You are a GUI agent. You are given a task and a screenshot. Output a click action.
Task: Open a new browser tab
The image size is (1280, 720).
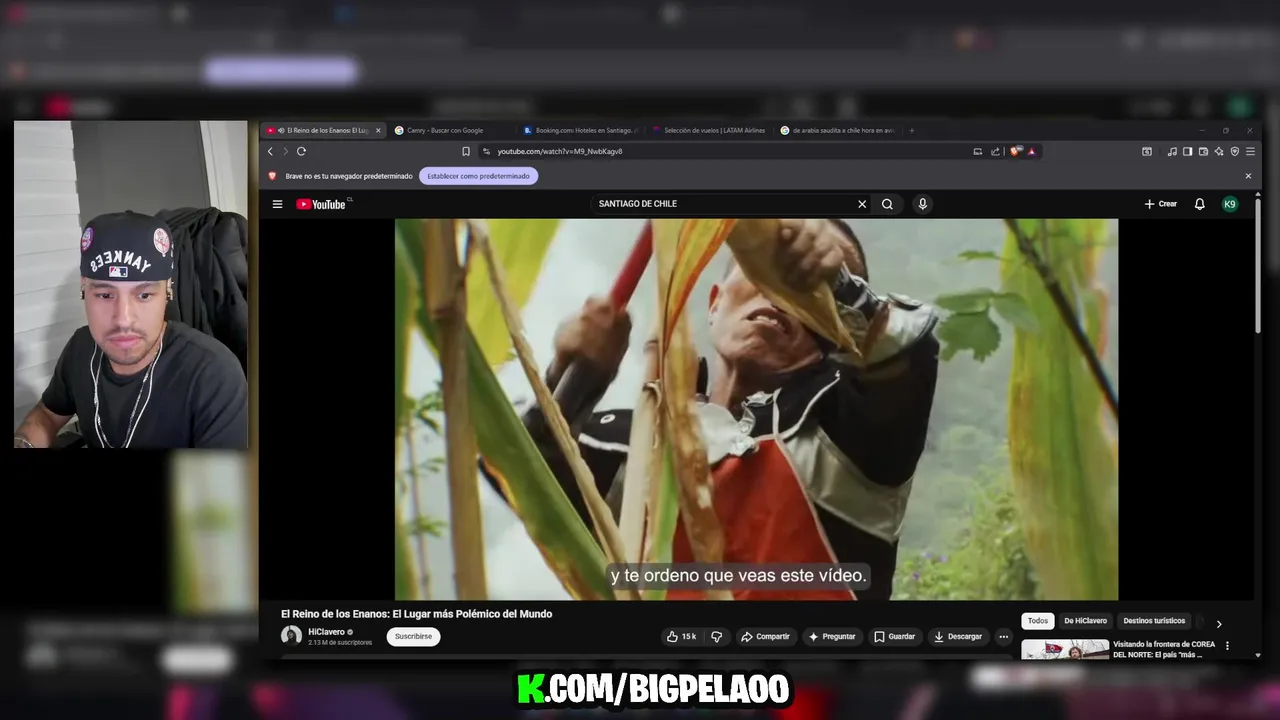[x=912, y=130]
